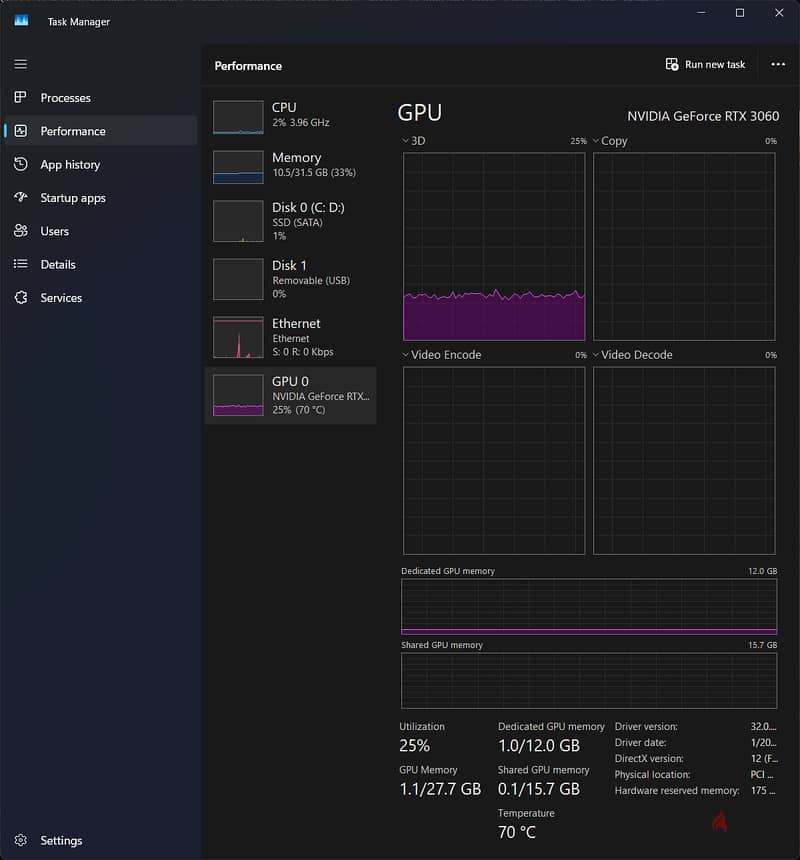Viewport: 800px width, 860px height.
Task: Select the GPU 0 mini graph thumbnail
Action: coord(238,395)
